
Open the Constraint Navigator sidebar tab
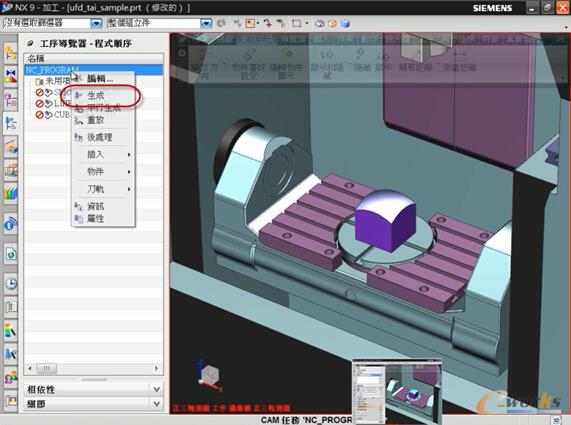pyautogui.click(x=10, y=76)
